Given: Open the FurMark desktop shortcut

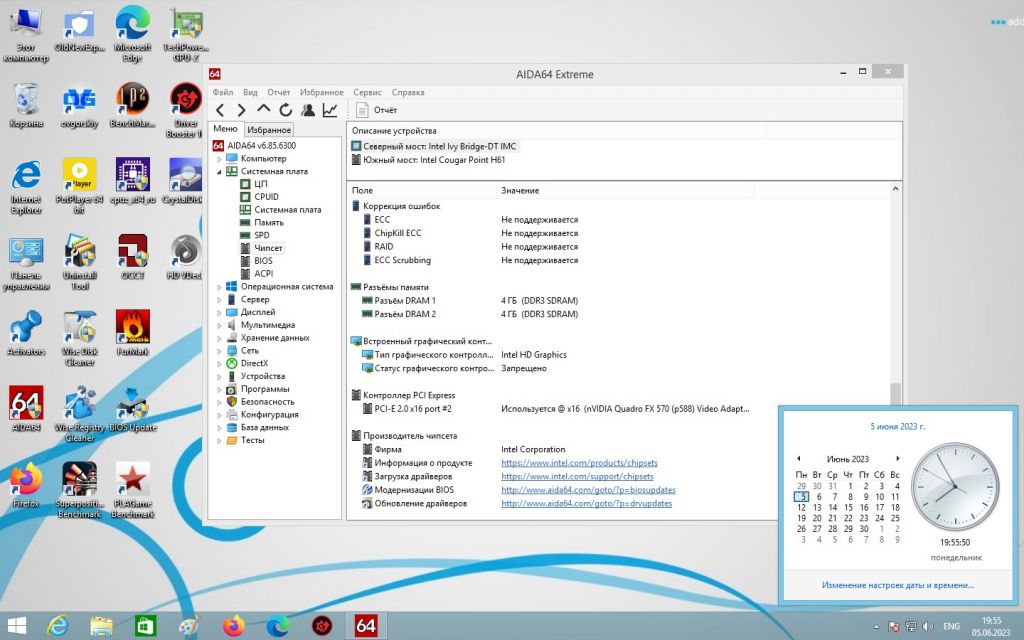Looking at the screenshot, I should 133,333.
